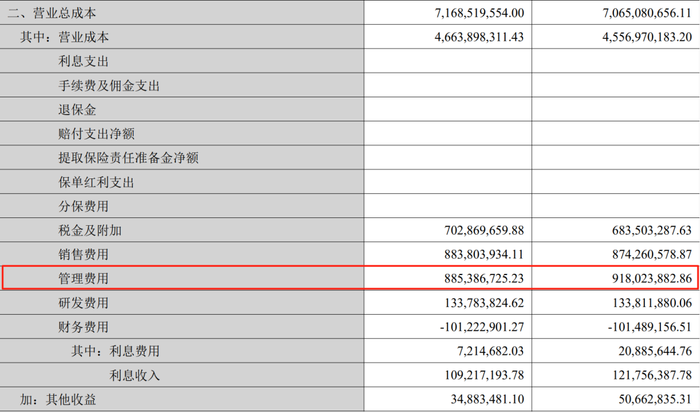Select the 利息支出 row label
700x412 pixels.
tap(83, 61)
